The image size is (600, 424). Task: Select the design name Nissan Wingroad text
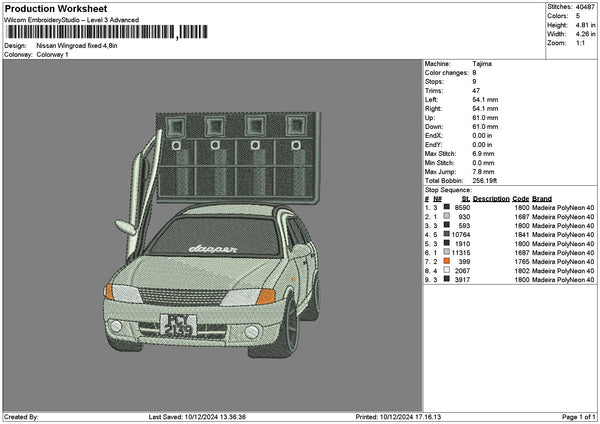(x=77, y=46)
